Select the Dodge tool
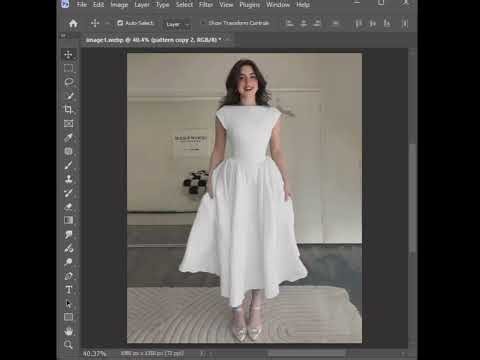The height and width of the screenshot is (360, 480). (68, 262)
